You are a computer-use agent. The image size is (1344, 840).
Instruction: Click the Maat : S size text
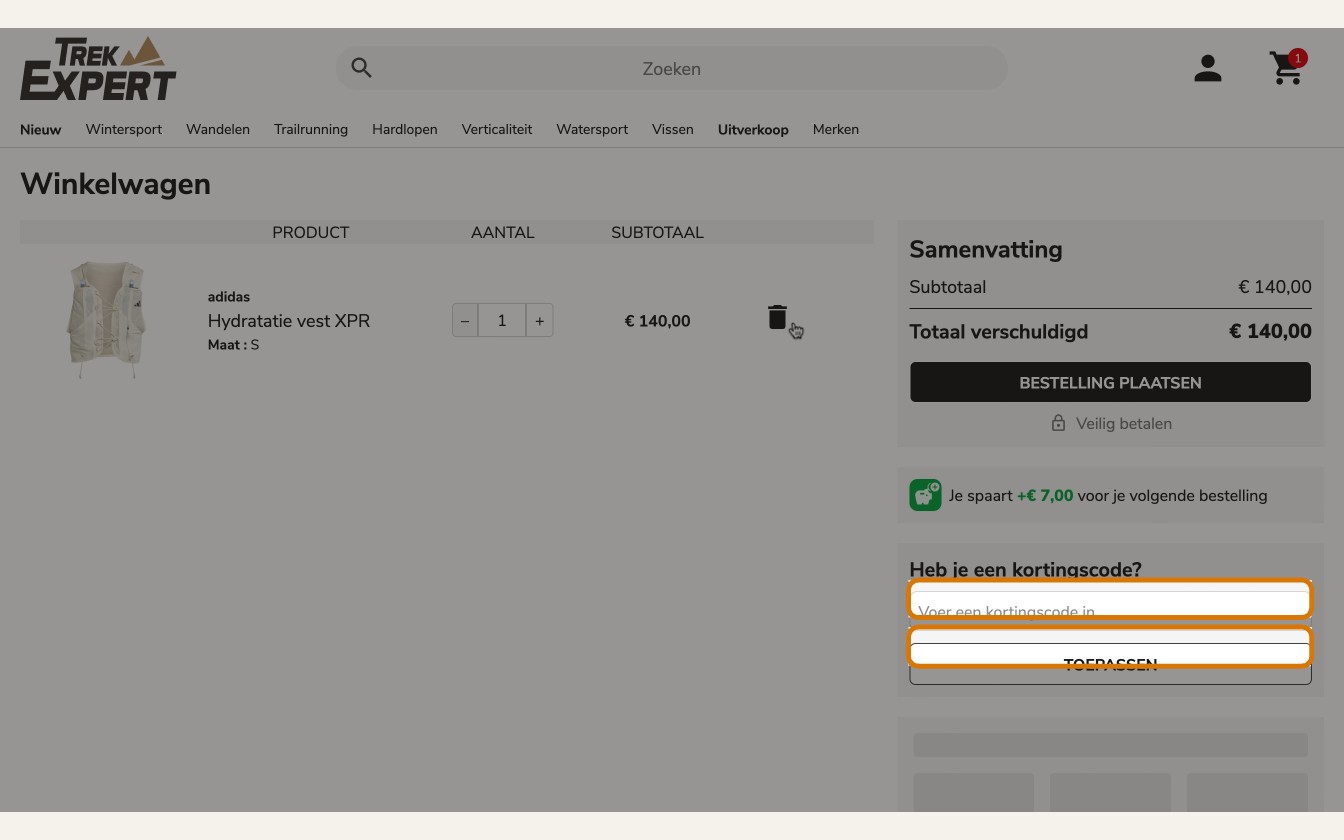(233, 344)
